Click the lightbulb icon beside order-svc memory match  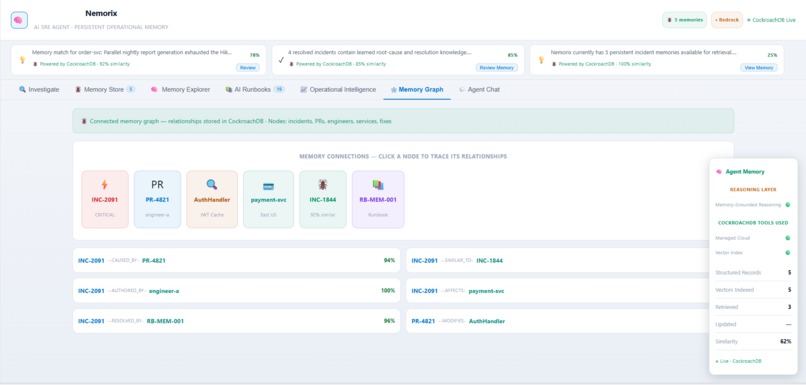click(22, 60)
